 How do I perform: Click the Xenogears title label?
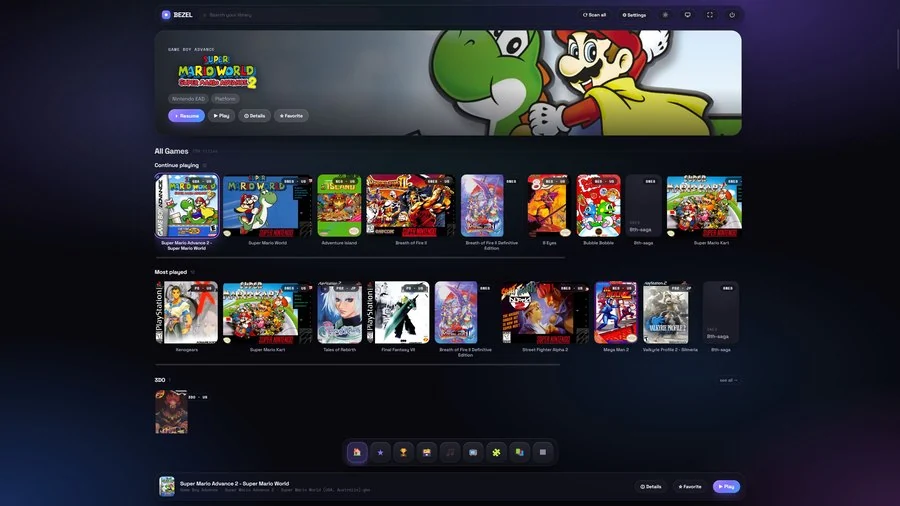[187, 350]
